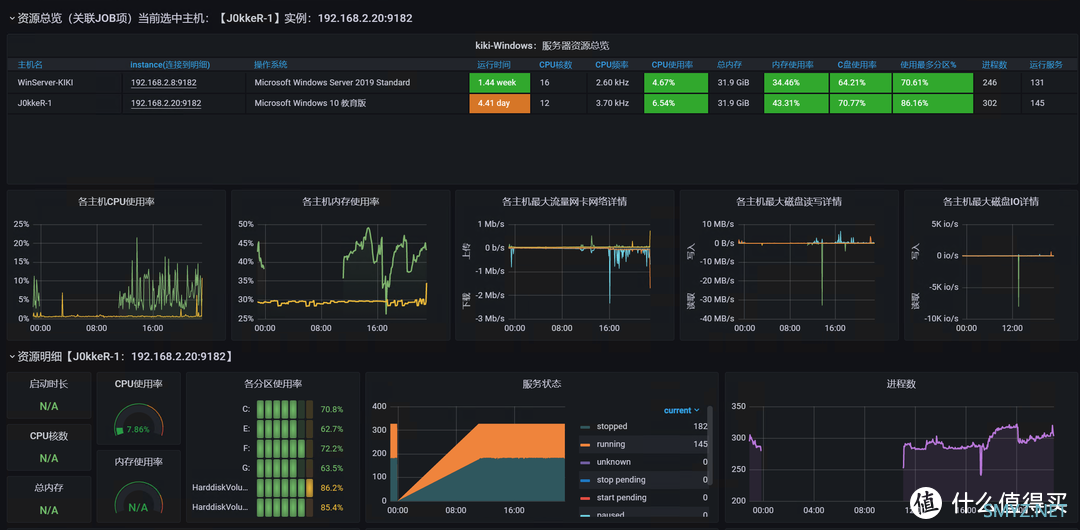Click the 服务状态 legend vertical scrollbar
1080x530 pixels.
[x=710, y=445]
